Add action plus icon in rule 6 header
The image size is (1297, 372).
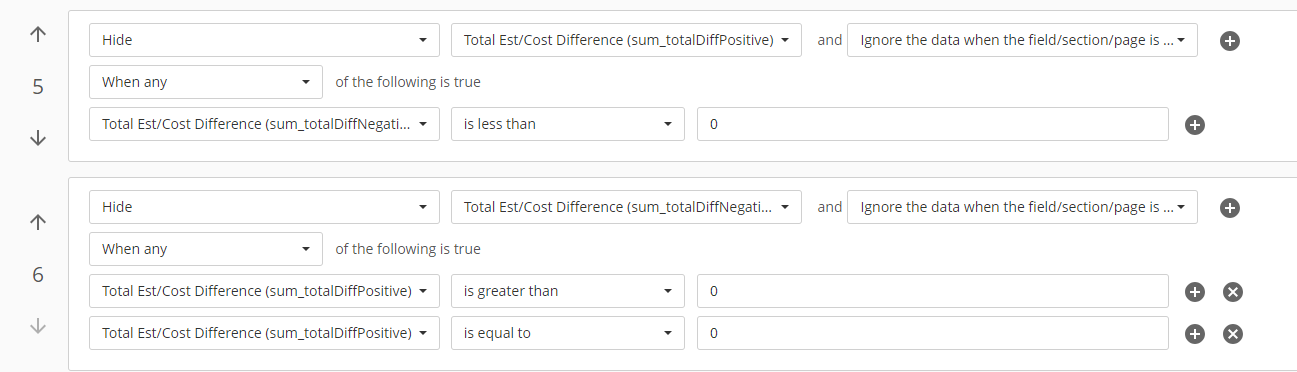1231,208
